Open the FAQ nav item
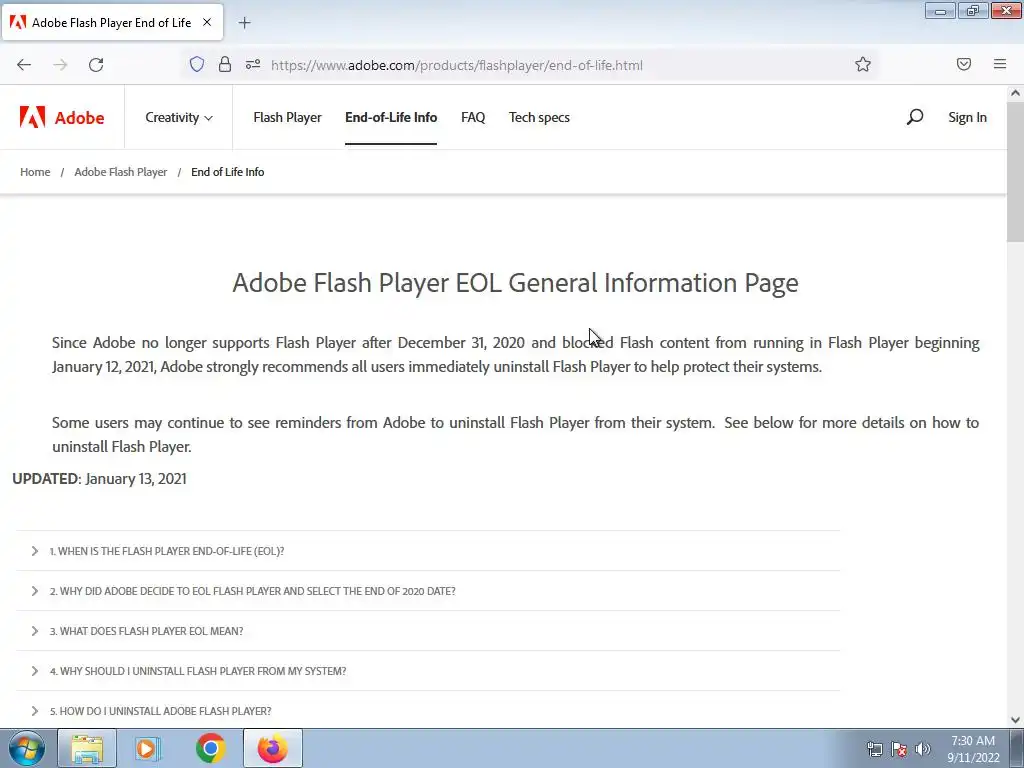This screenshot has height=768, width=1024. [473, 118]
